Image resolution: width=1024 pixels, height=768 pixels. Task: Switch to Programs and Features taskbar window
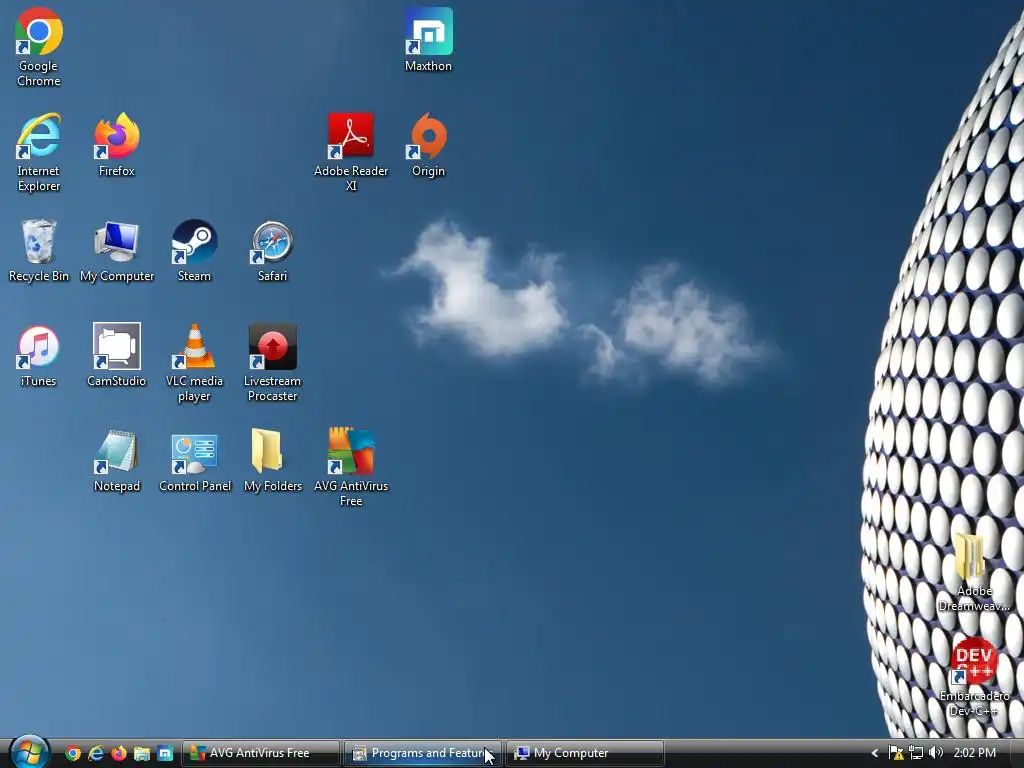coord(423,753)
